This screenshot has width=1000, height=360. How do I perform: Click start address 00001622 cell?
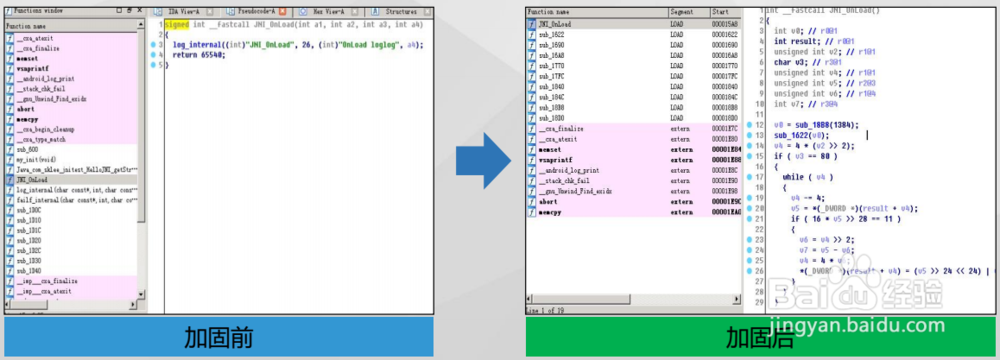click(724, 34)
